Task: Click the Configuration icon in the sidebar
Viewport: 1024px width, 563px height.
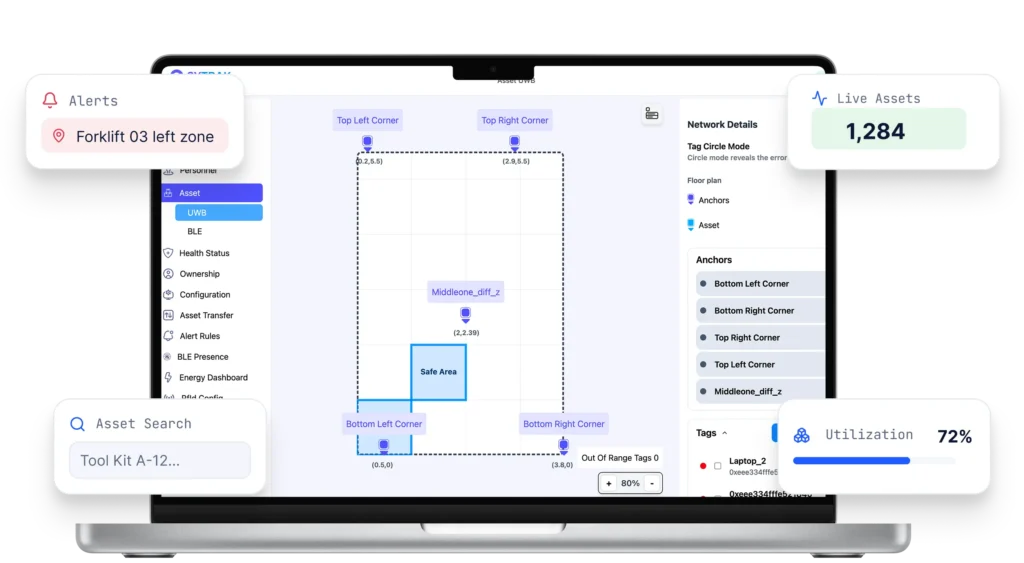Action: tap(168, 295)
